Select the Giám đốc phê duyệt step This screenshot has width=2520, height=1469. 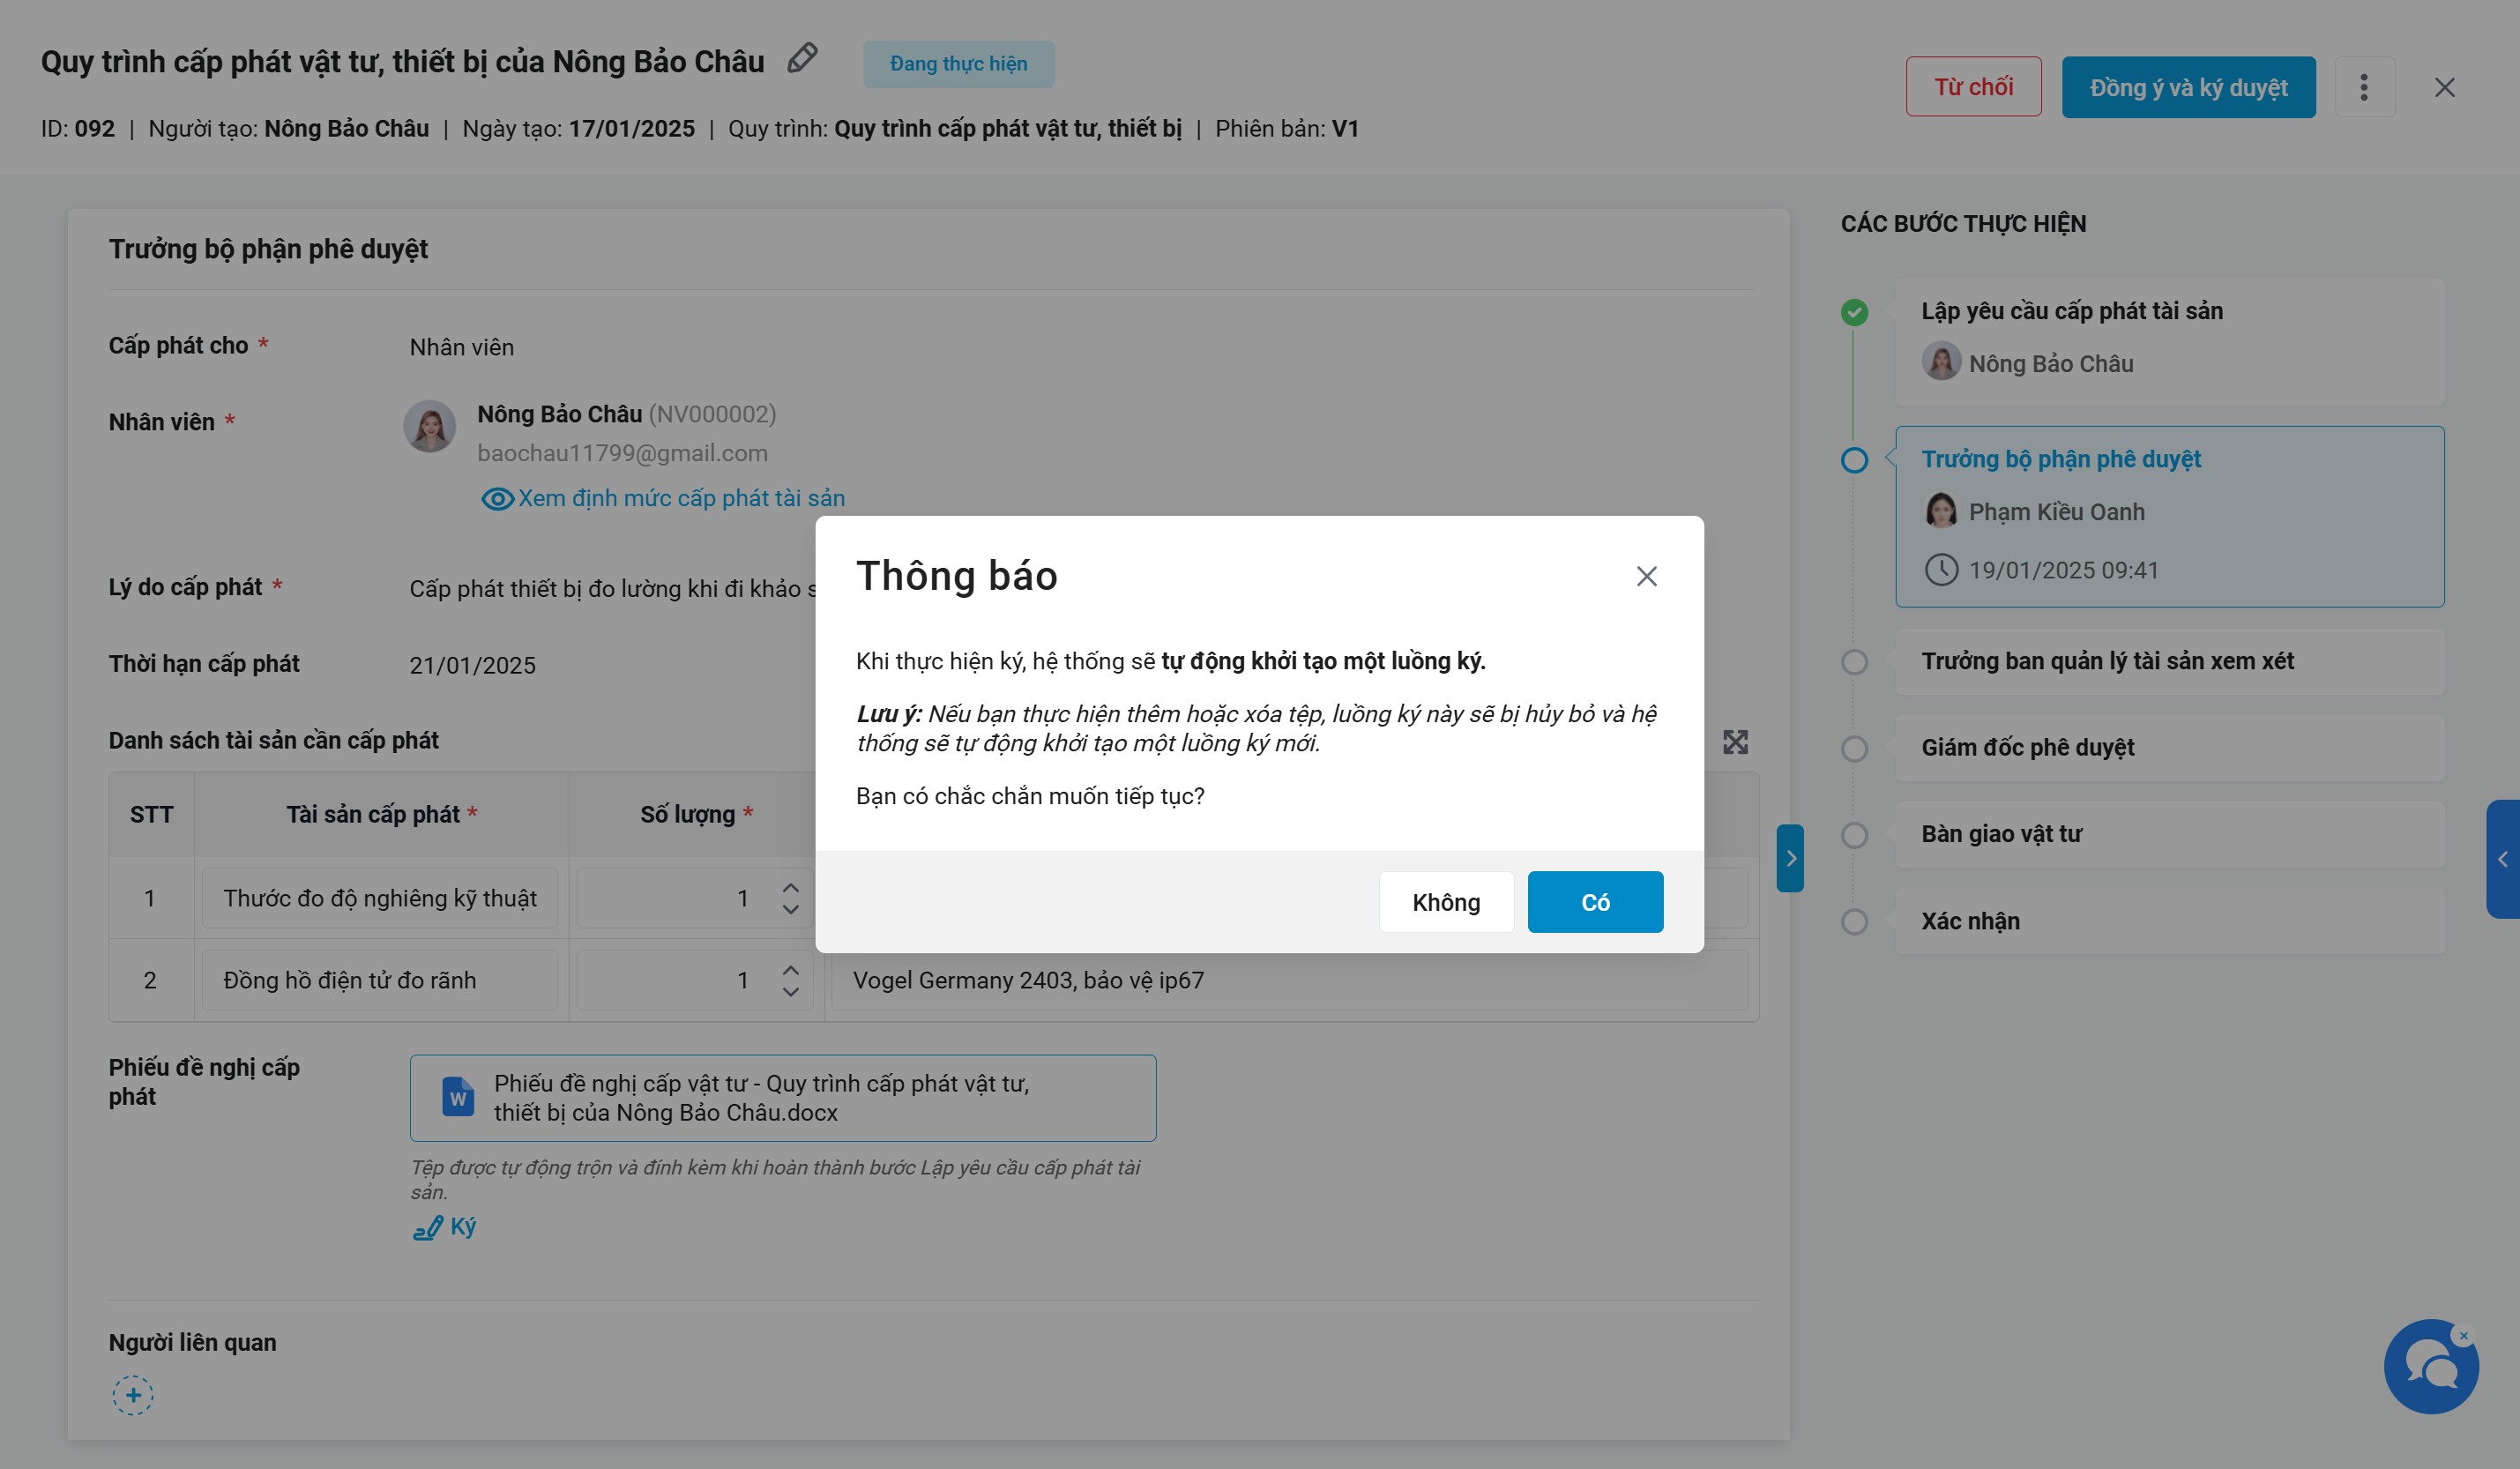point(2027,747)
